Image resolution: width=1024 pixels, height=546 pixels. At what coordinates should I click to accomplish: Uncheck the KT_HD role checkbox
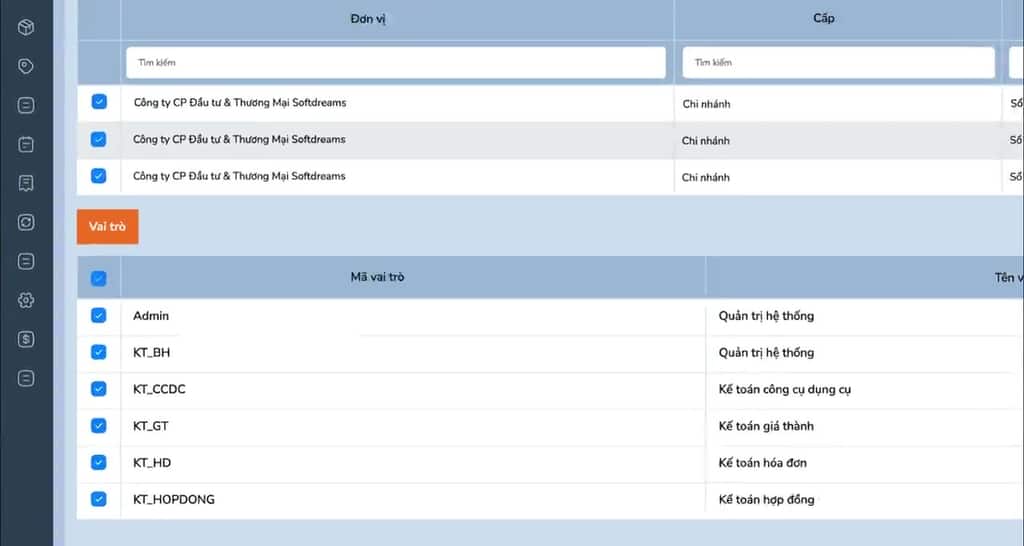click(x=99, y=462)
